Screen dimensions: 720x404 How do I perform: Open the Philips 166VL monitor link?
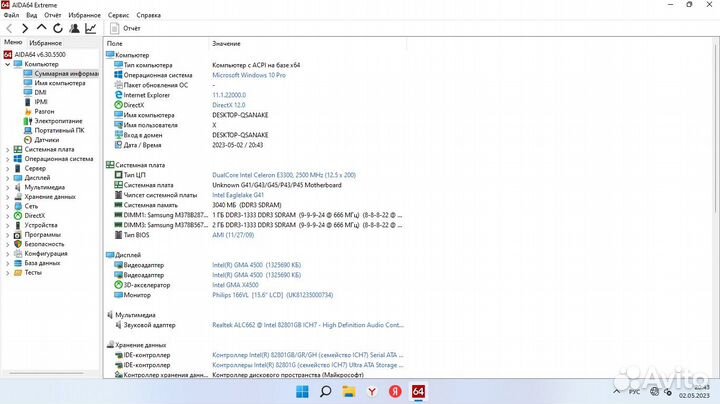pos(272,295)
